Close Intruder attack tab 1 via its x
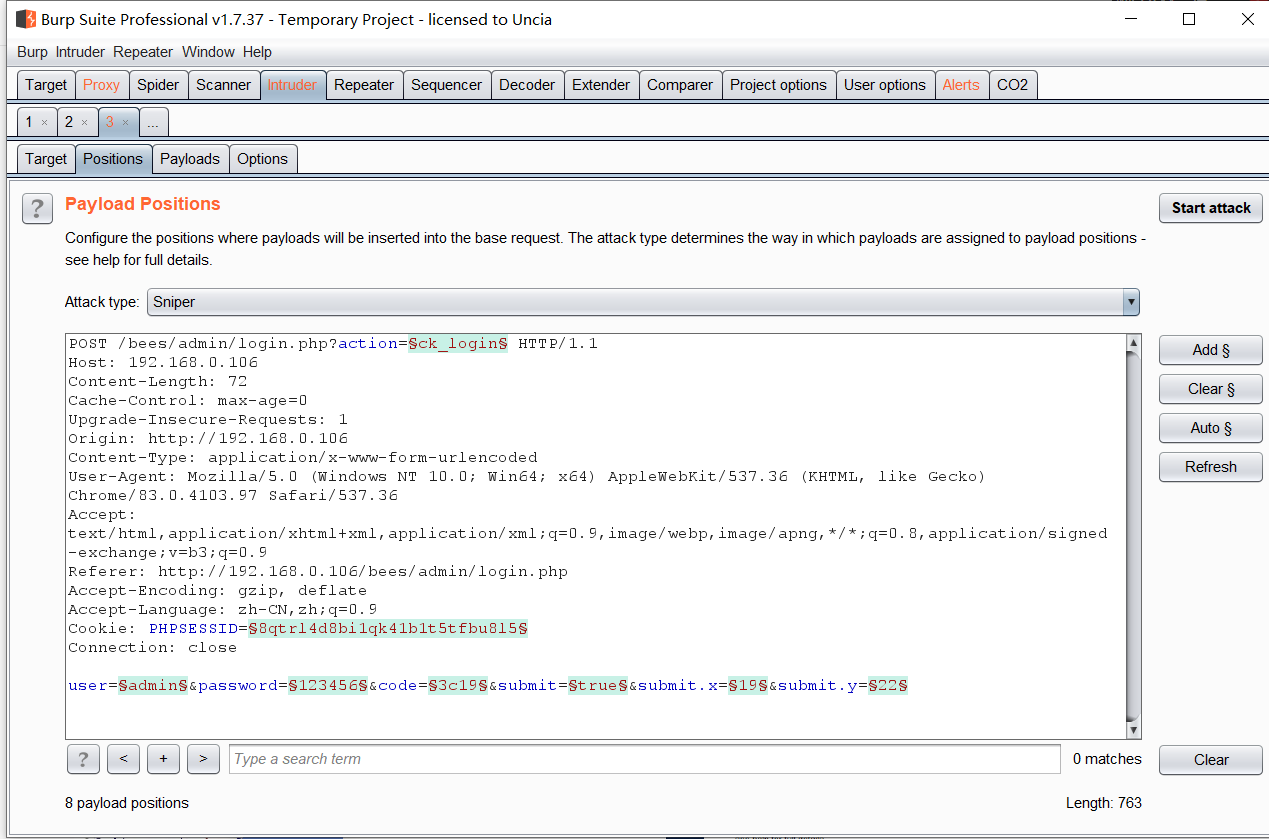Screen dimensions: 1269x839 click(x=44, y=123)
